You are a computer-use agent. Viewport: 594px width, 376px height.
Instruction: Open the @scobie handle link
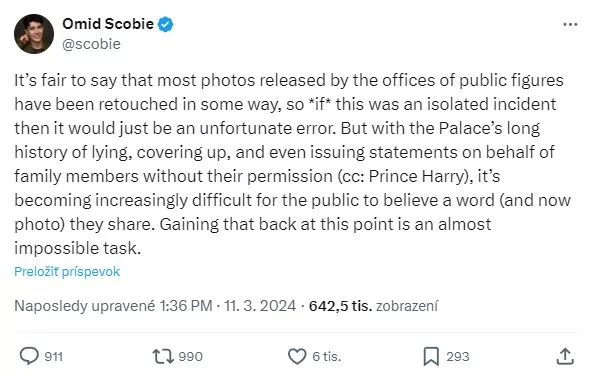(91, 44)
